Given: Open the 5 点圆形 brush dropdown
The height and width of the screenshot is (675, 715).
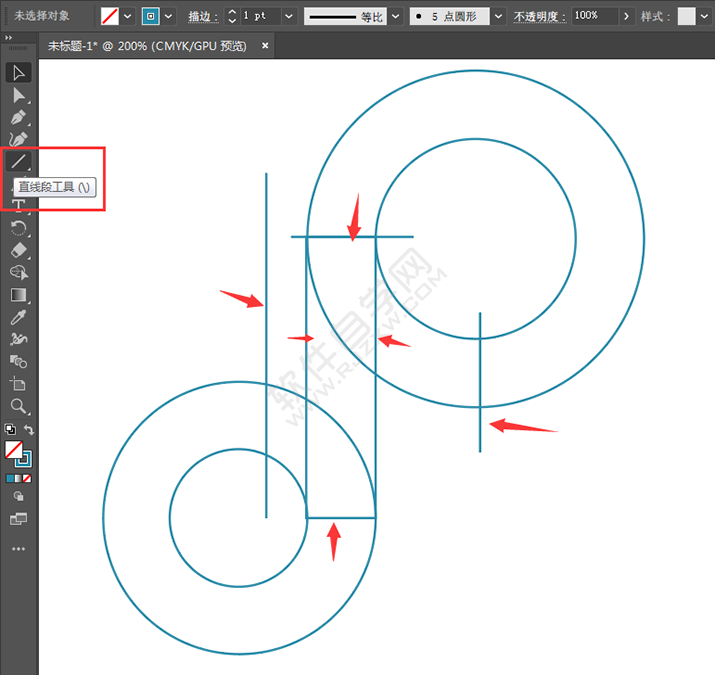Looking at the screenshot, I should (x=497, y=16).
